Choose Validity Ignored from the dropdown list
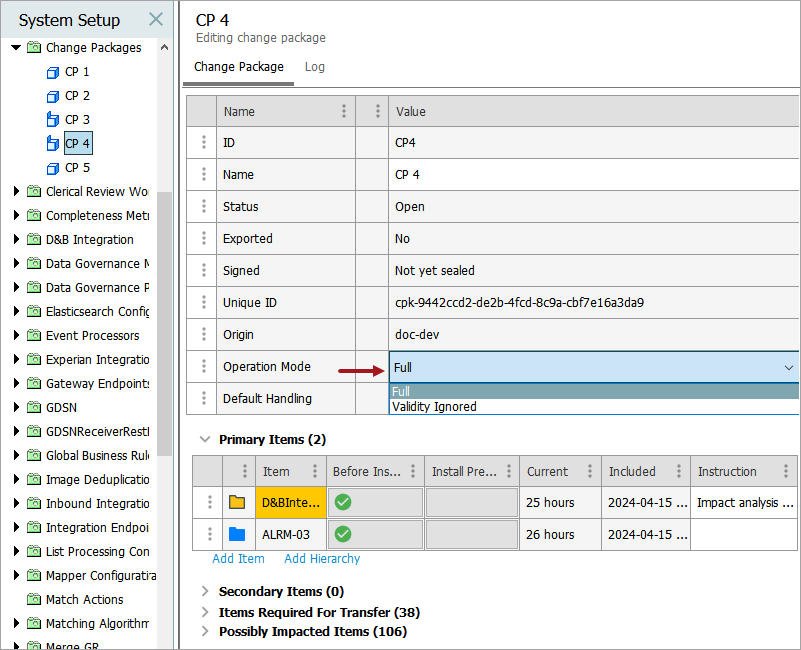 coord(434,407)
